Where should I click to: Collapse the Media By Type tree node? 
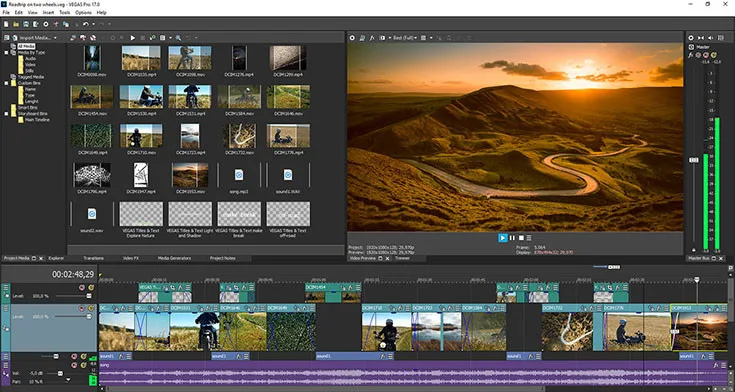click(7, 53)
